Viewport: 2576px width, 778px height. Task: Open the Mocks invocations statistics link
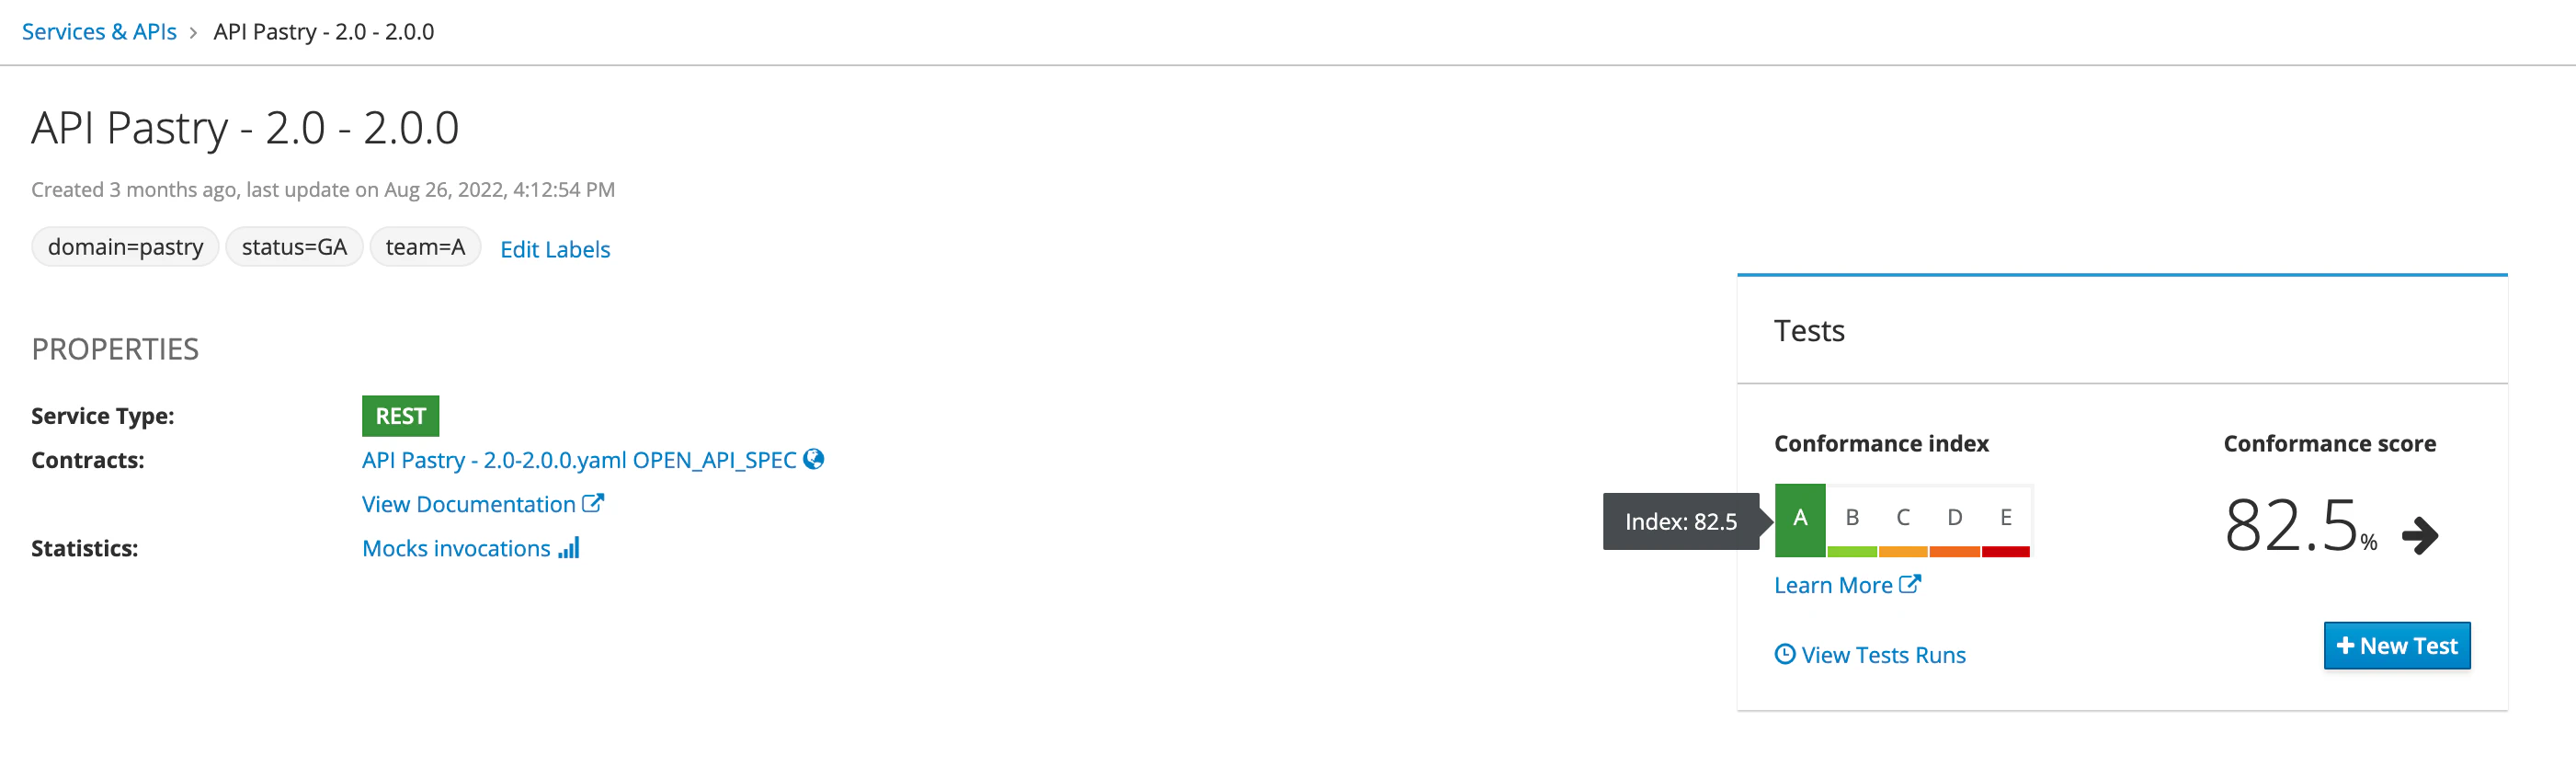click(x=456, y=548)
